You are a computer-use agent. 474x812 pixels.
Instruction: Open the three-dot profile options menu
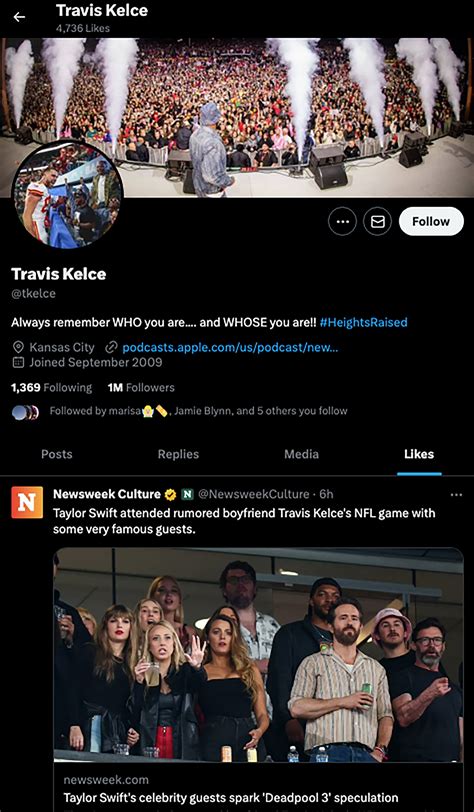click(x=342, y=222)
